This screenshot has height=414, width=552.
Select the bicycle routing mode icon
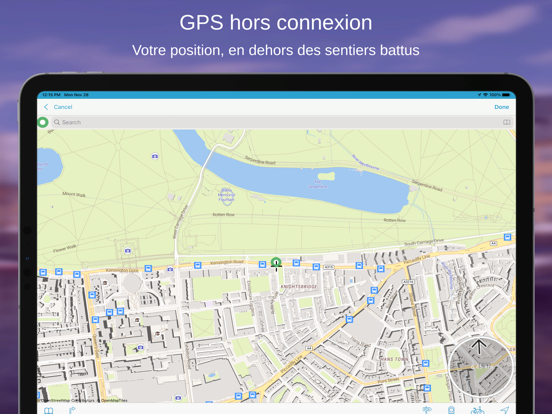pos(477,410)
